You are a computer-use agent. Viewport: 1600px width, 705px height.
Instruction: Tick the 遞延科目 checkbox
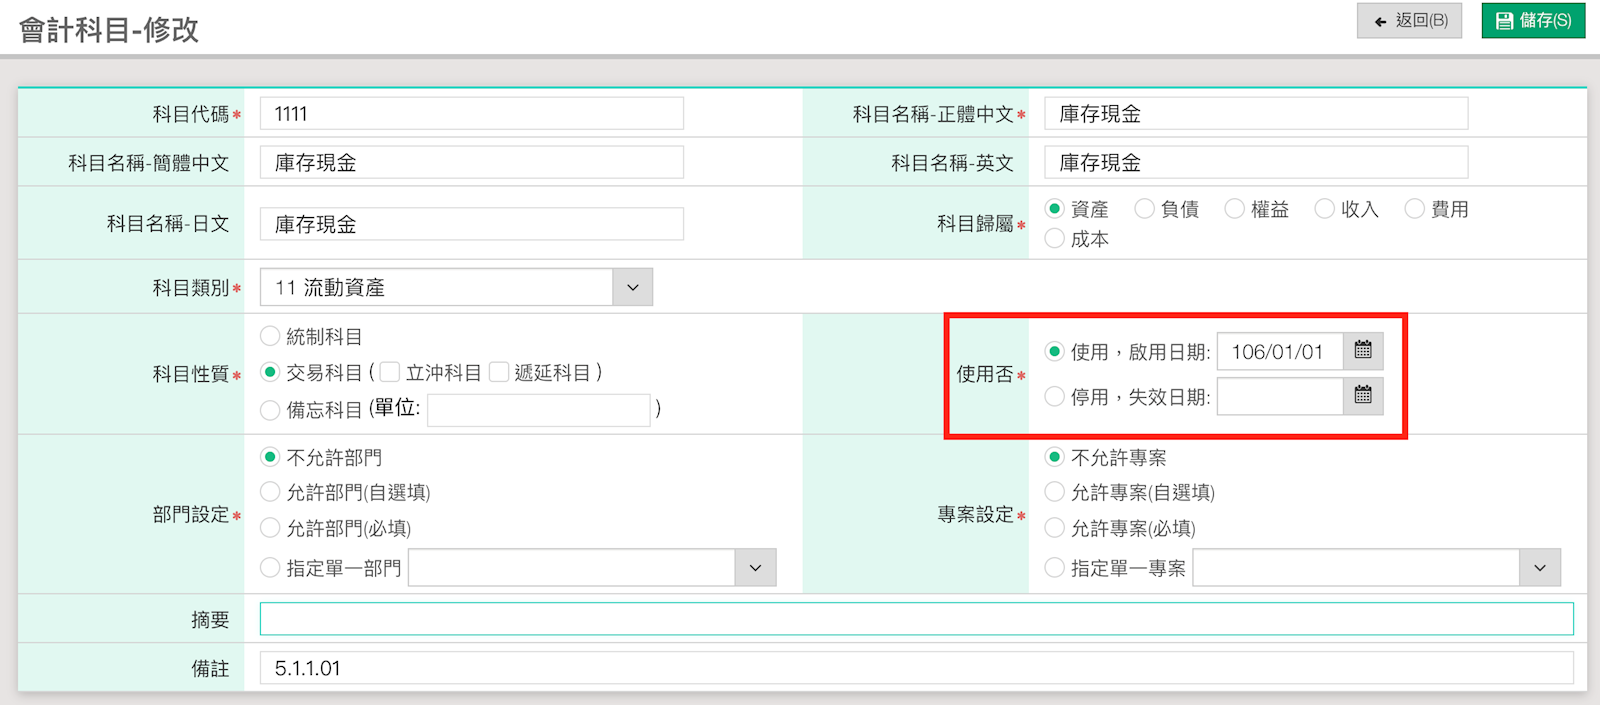tap(499, 372)
